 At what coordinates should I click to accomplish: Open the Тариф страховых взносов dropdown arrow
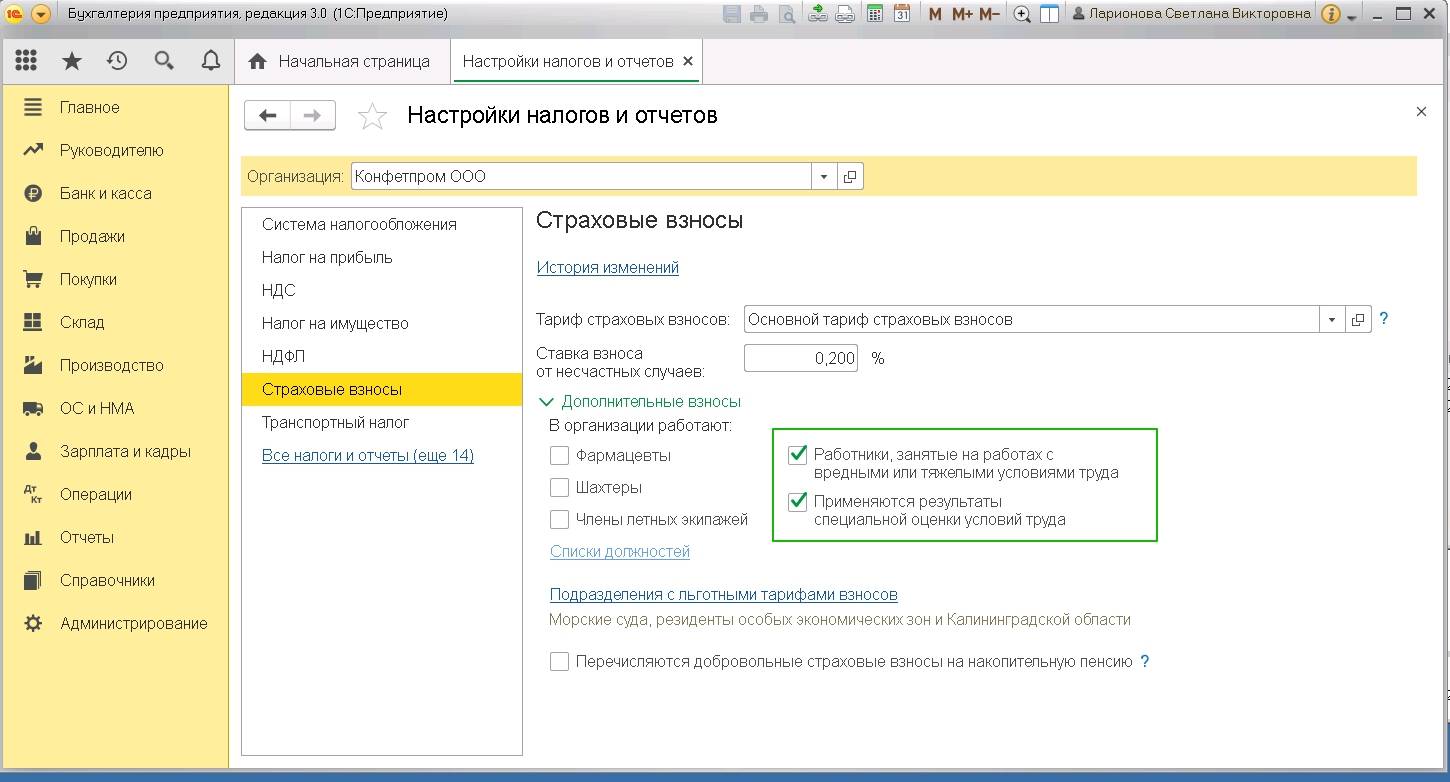[1332, 320]
